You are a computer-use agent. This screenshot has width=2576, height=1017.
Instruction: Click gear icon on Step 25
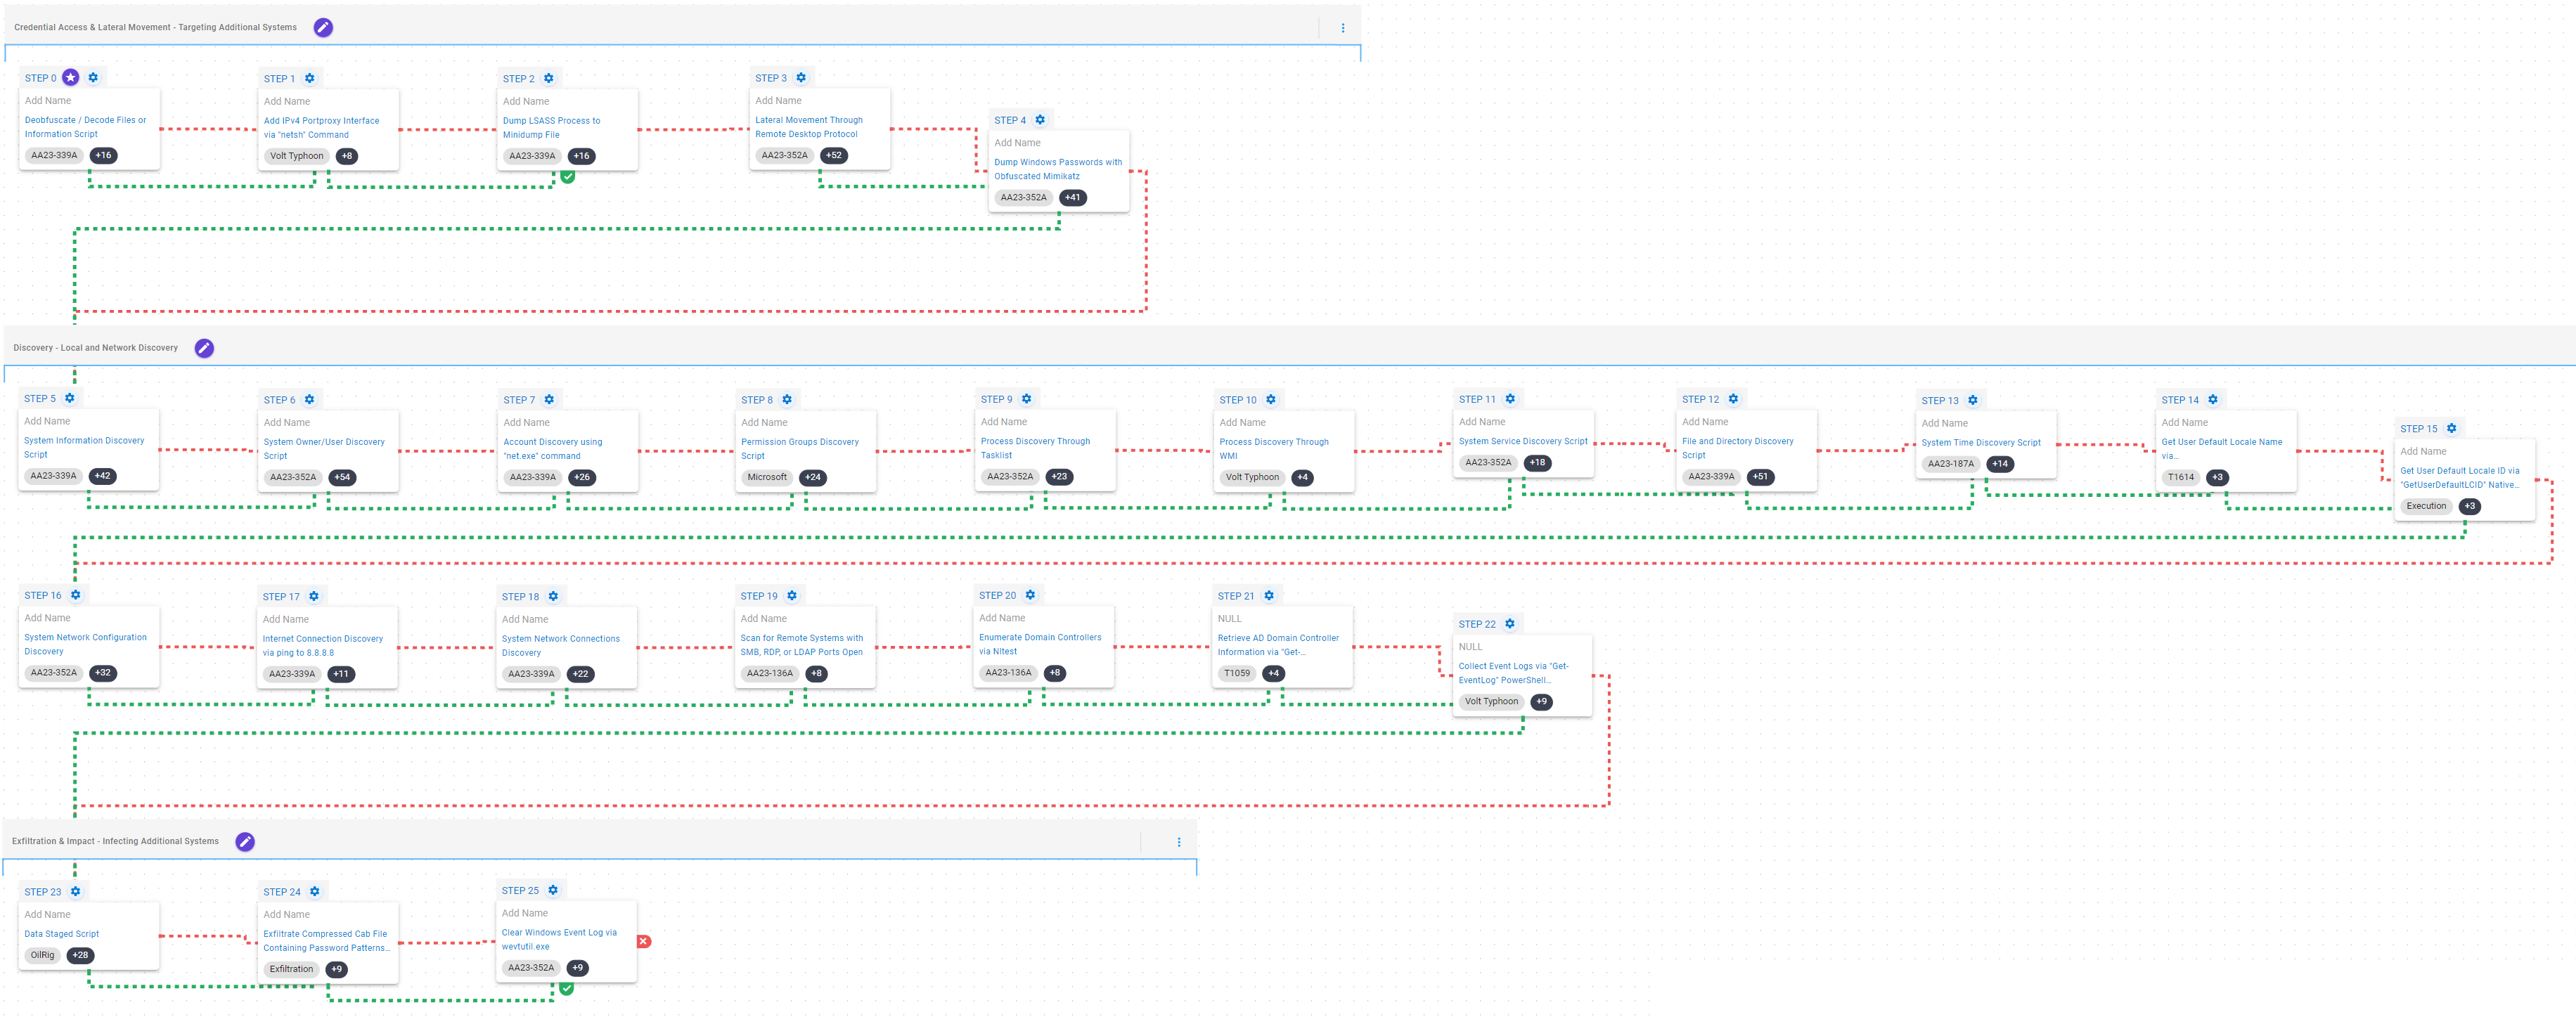coord(553,890)
